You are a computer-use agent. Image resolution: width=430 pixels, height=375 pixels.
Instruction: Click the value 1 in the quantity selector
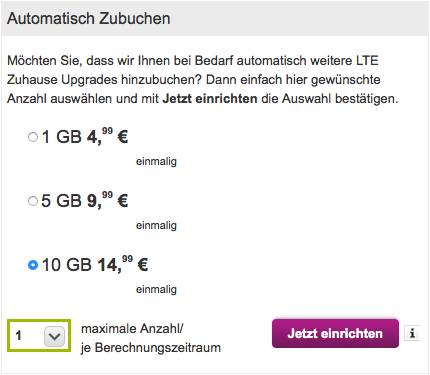click(x=19, y=336)
